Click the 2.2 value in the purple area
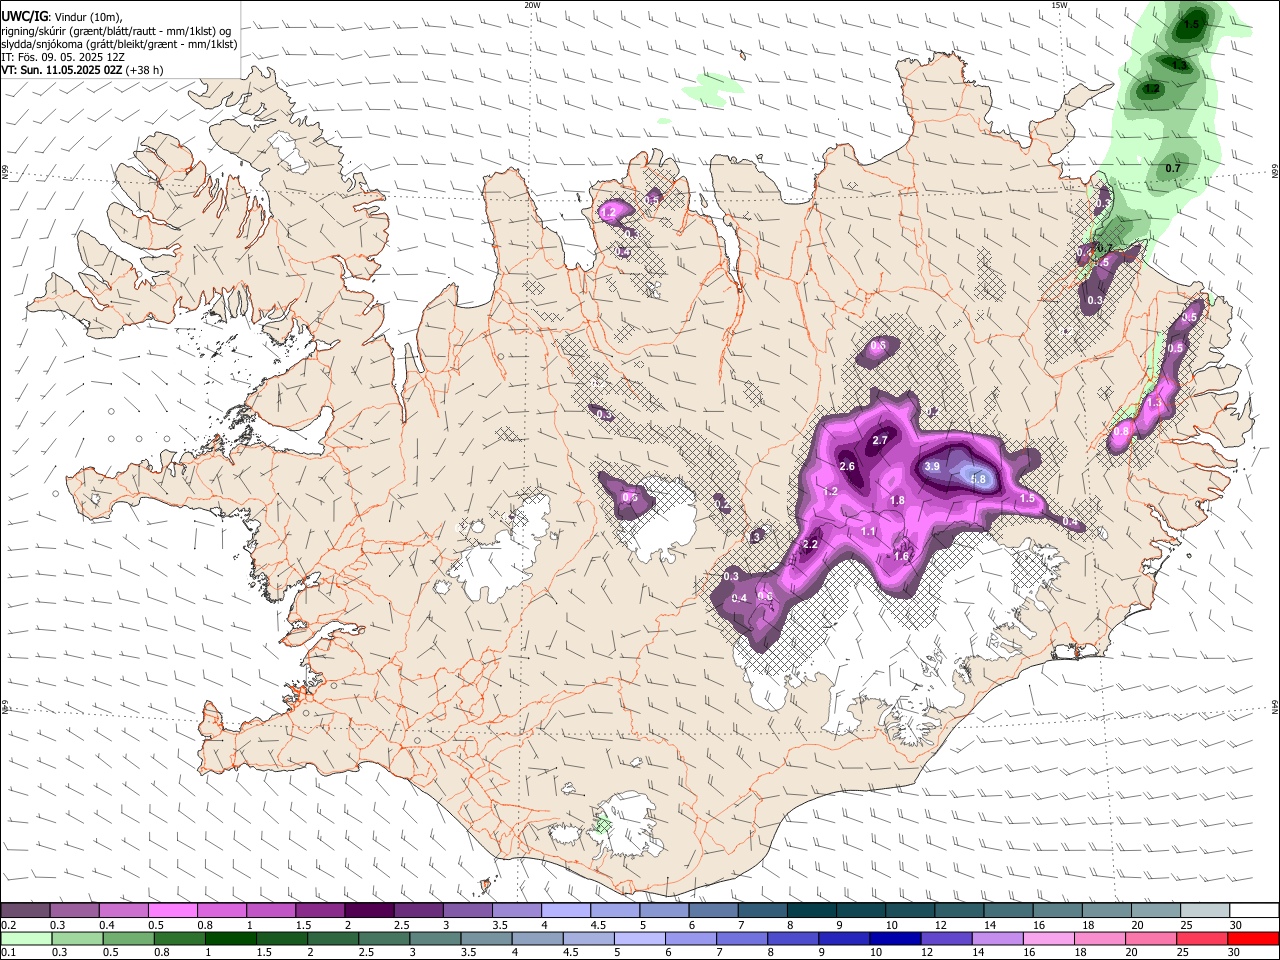The image size is (1280, 960). tap(811, 545)
